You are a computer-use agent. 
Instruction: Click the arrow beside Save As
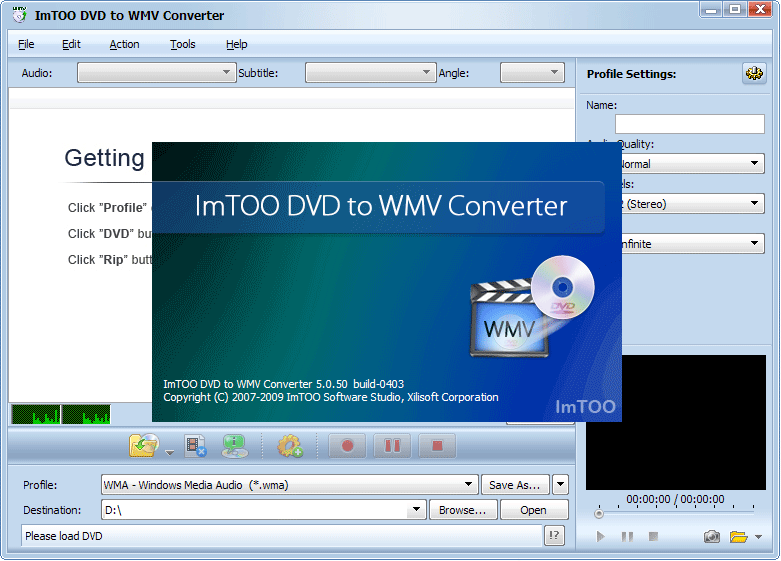coord(560,484)
